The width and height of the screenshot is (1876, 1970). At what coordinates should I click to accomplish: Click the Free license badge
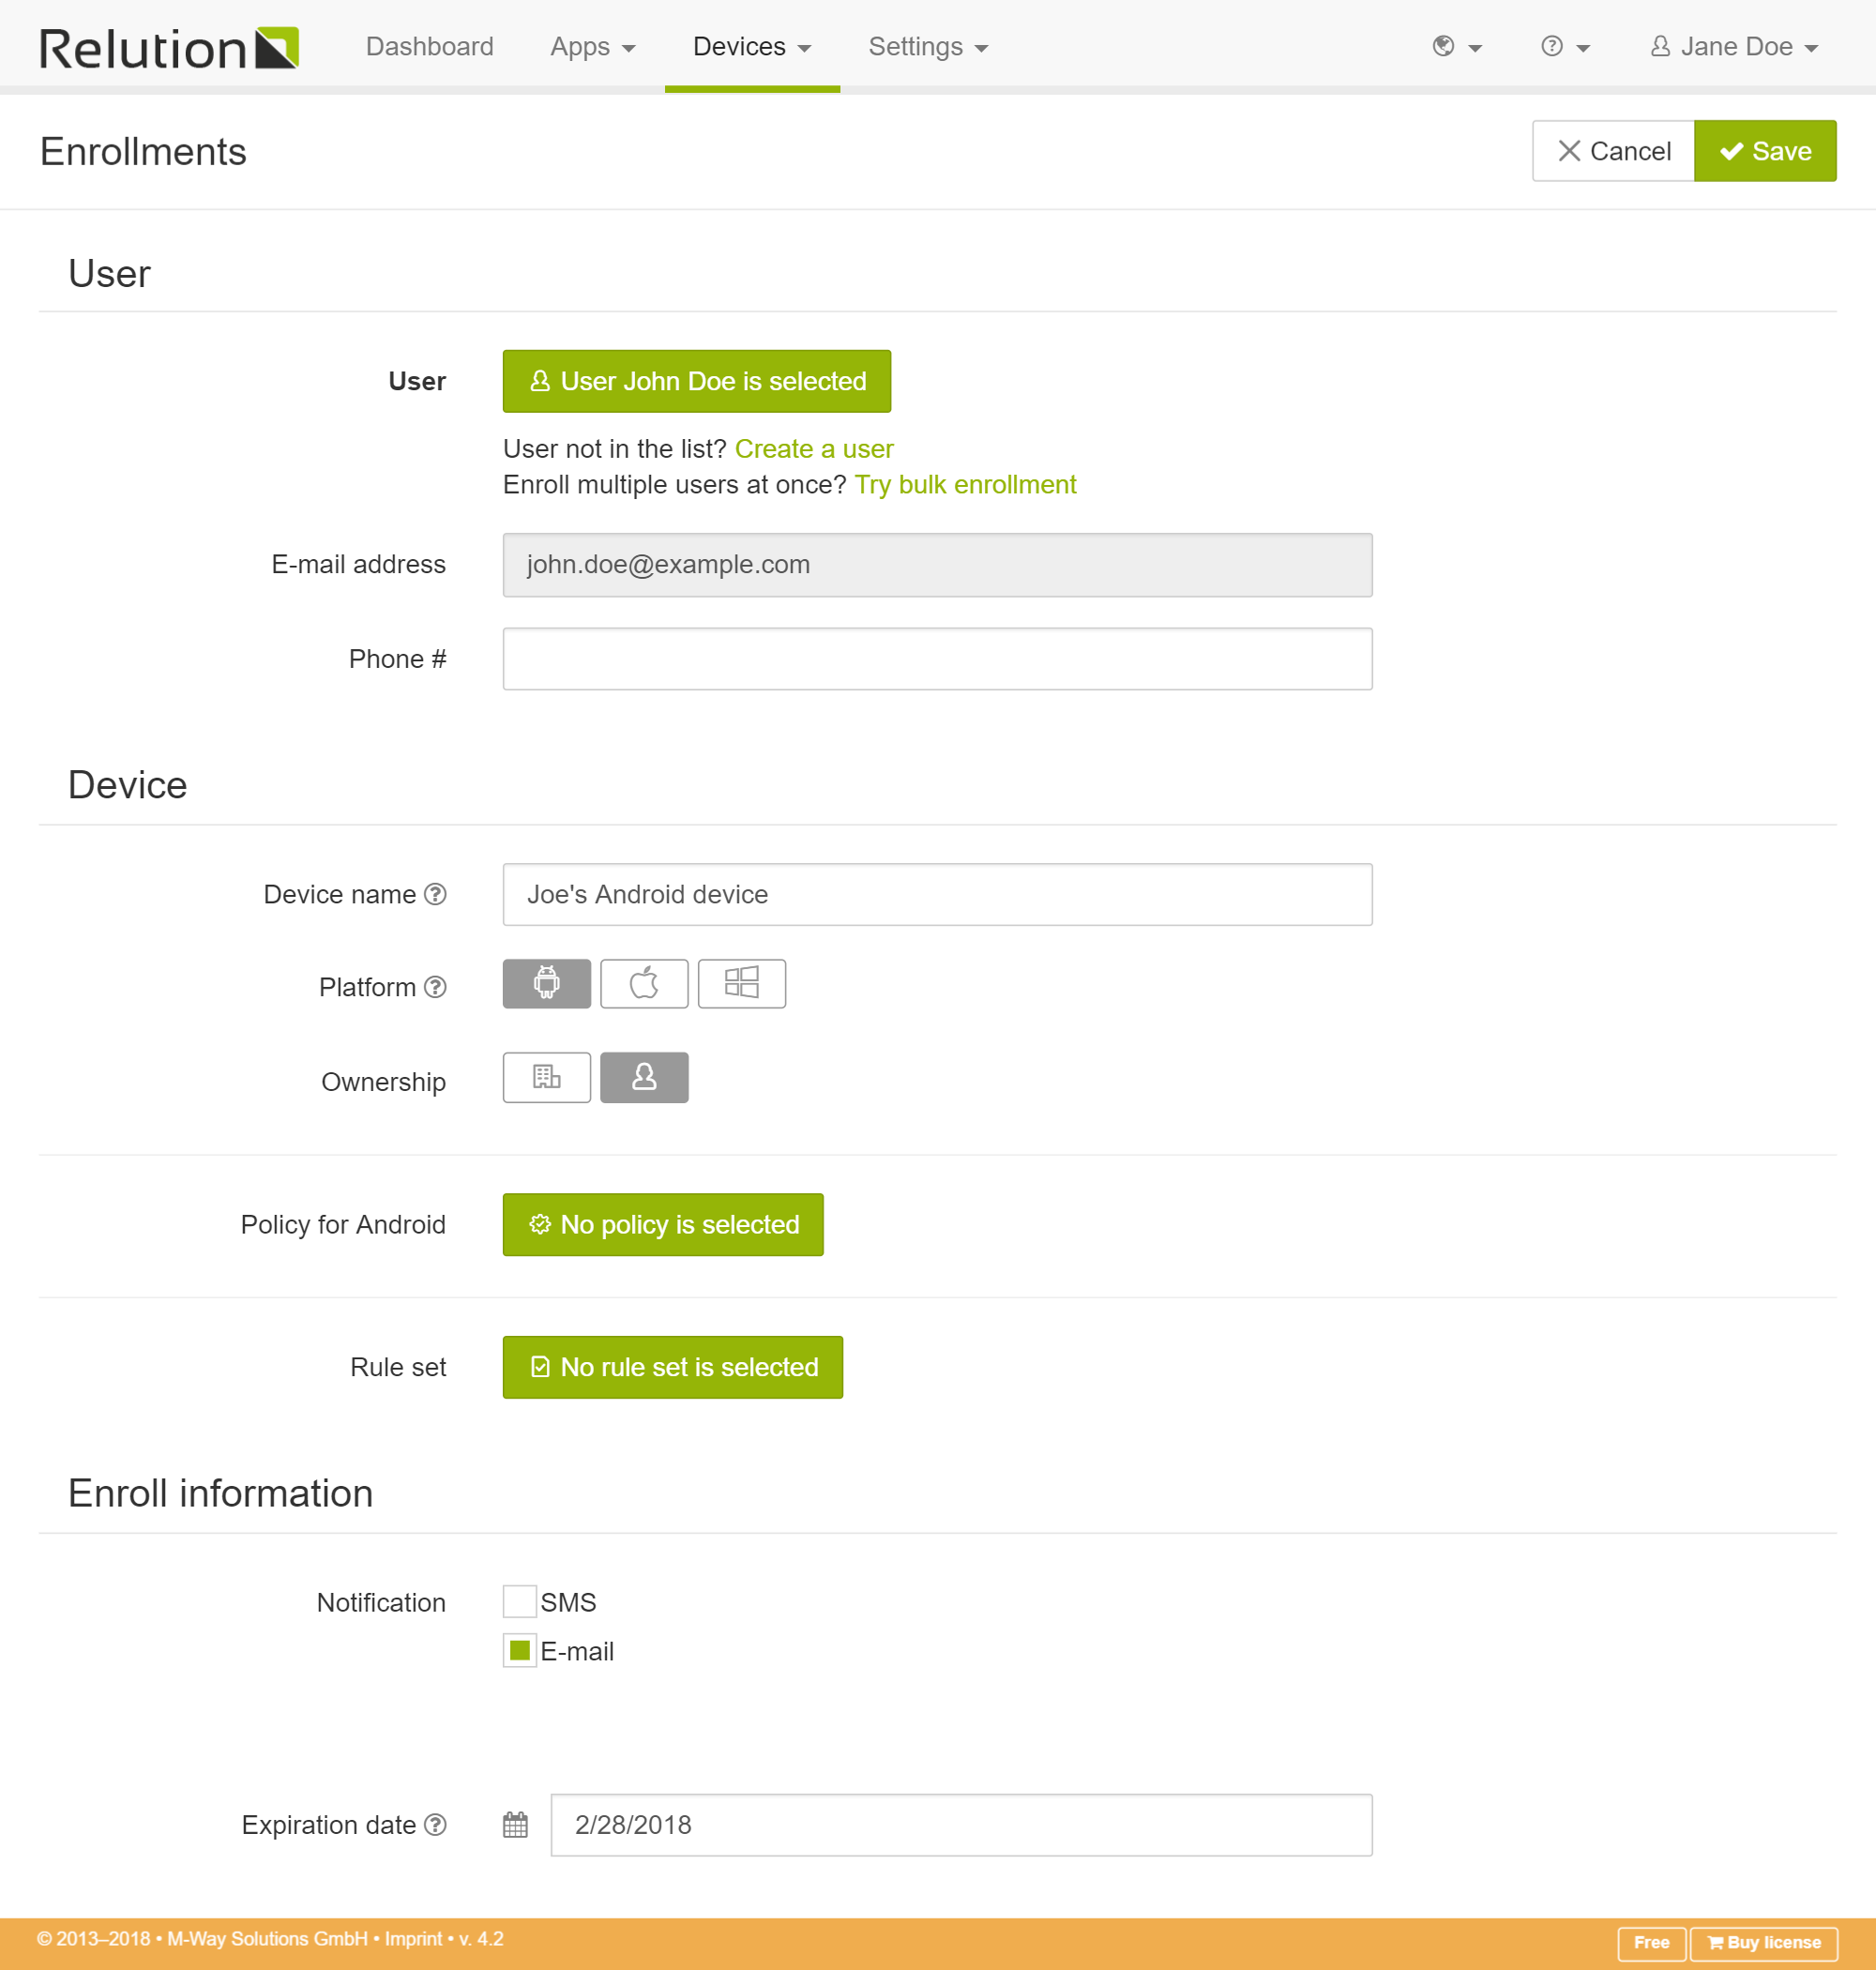click(x=1651, y=1943)
